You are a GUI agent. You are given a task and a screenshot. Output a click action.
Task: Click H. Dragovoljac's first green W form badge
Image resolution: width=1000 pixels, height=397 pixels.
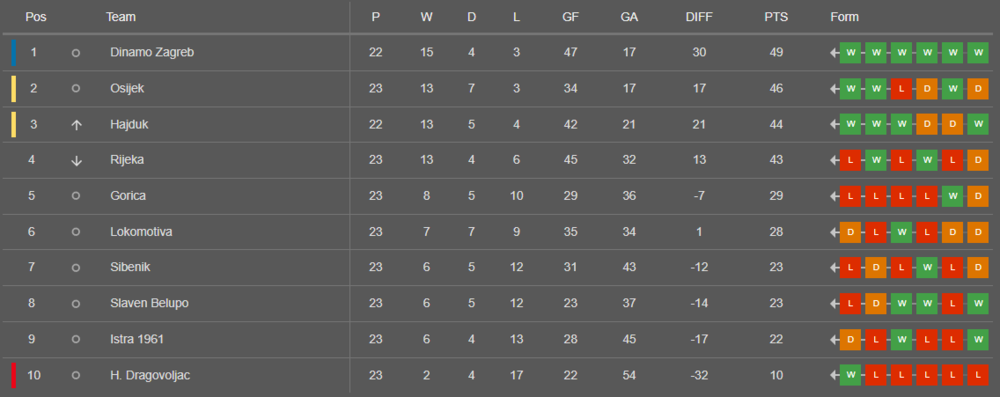pyautogui.click(x=850, y=375)
